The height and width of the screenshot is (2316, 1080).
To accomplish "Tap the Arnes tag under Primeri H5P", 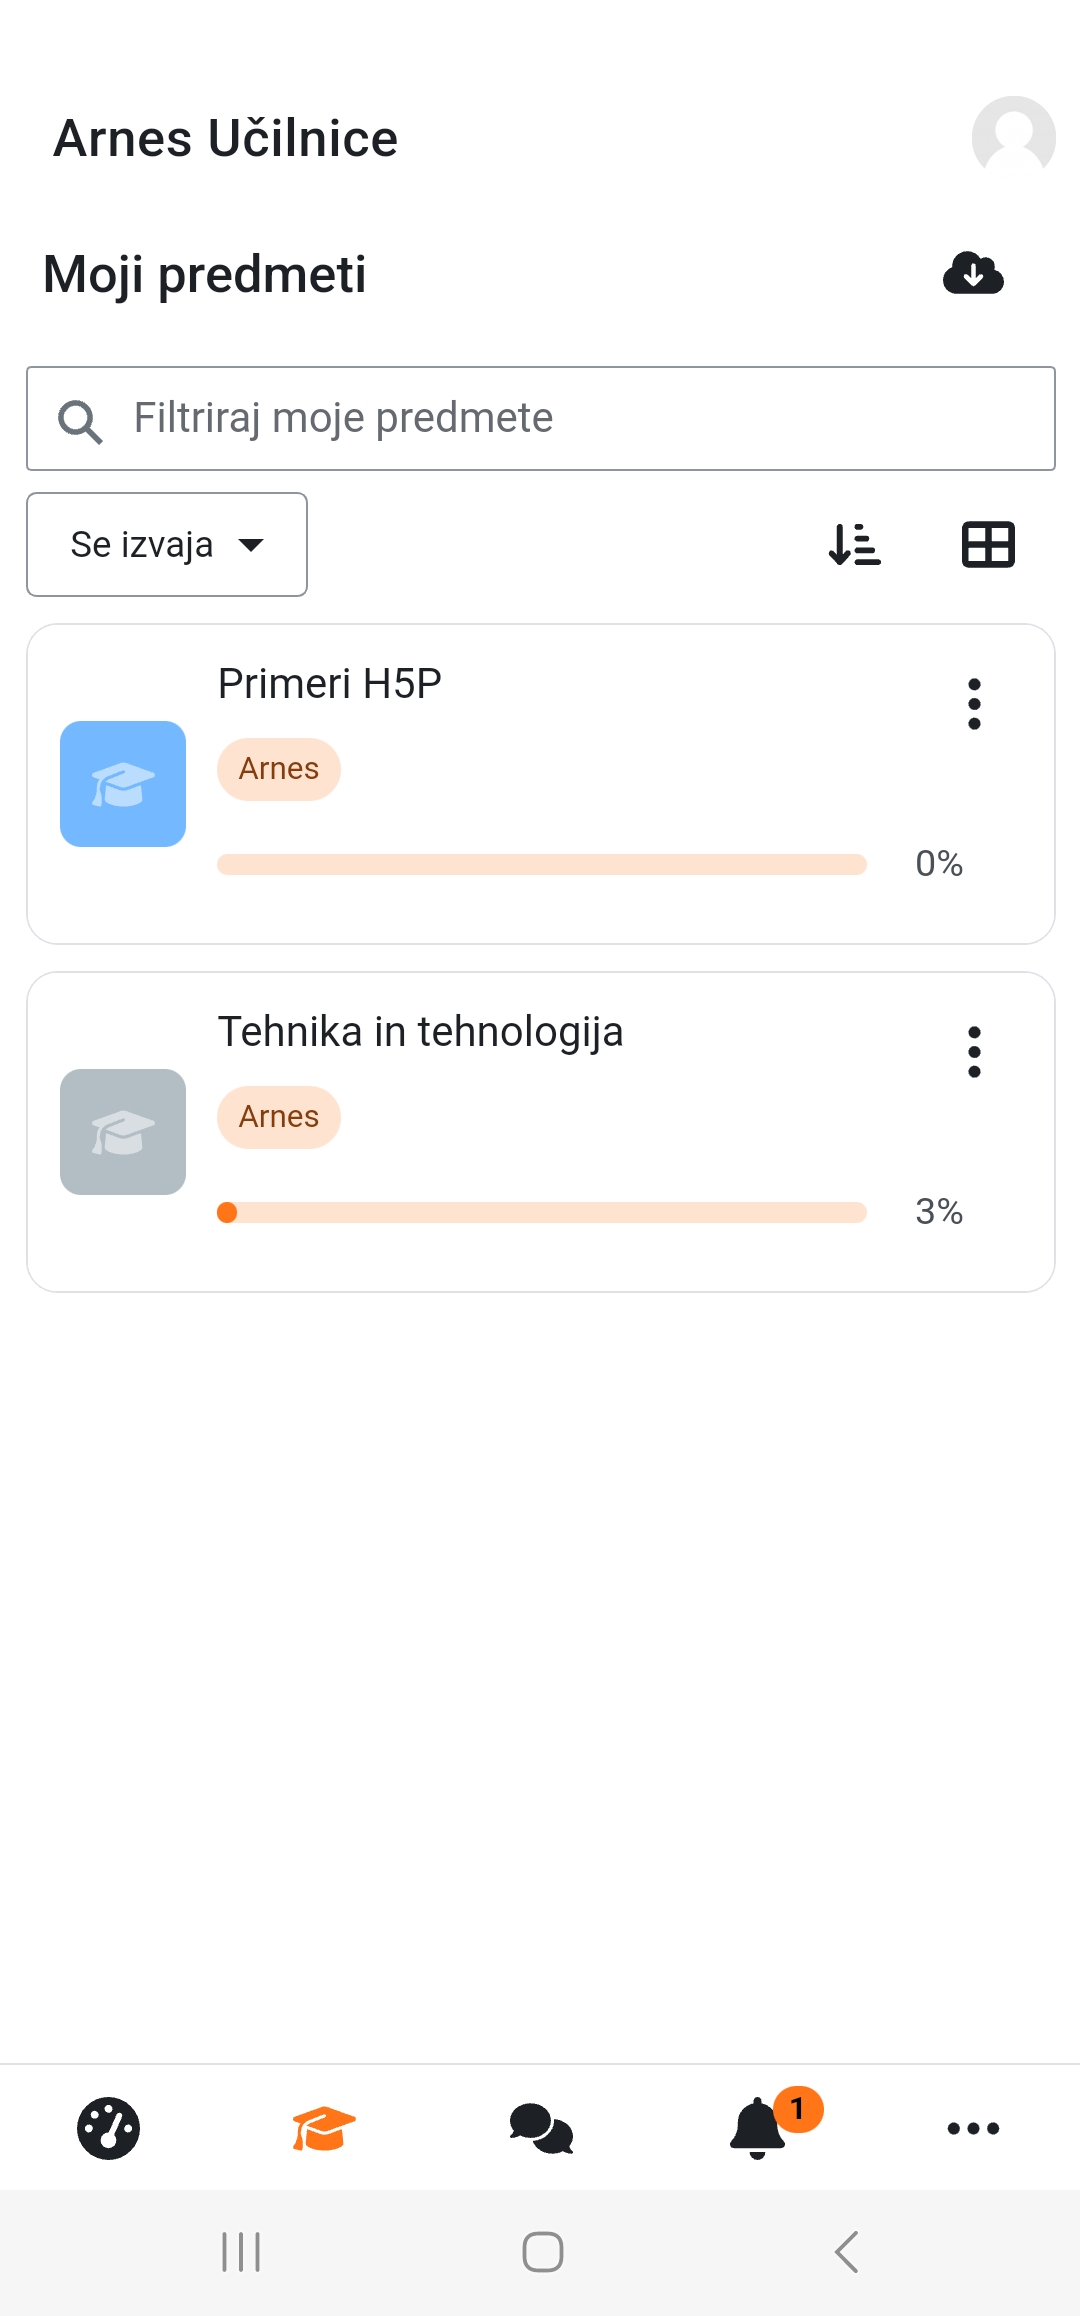I will point(279,769).
